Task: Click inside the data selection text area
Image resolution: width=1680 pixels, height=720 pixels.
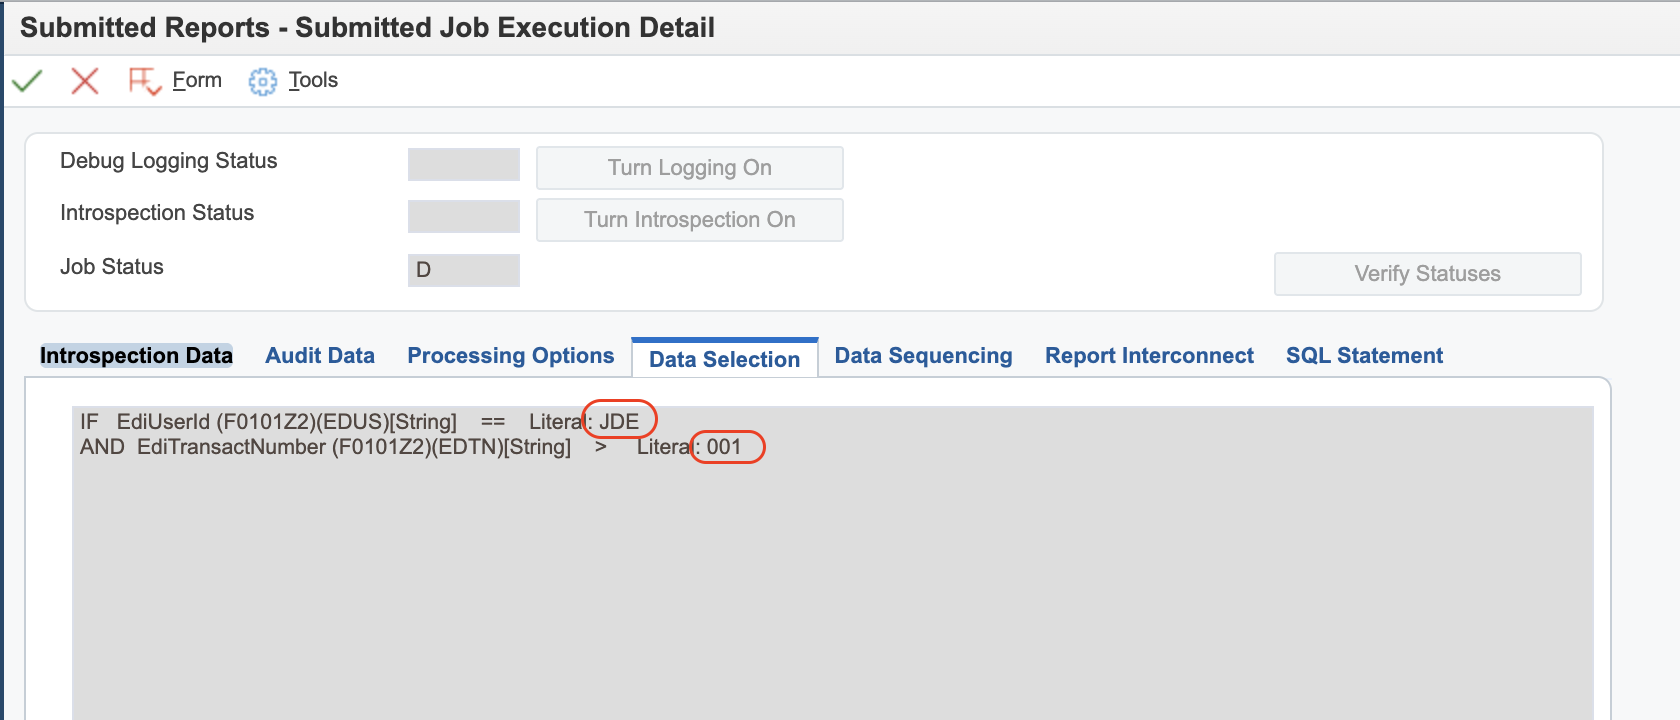Action: pyautogui.click(x=832, y=580)
